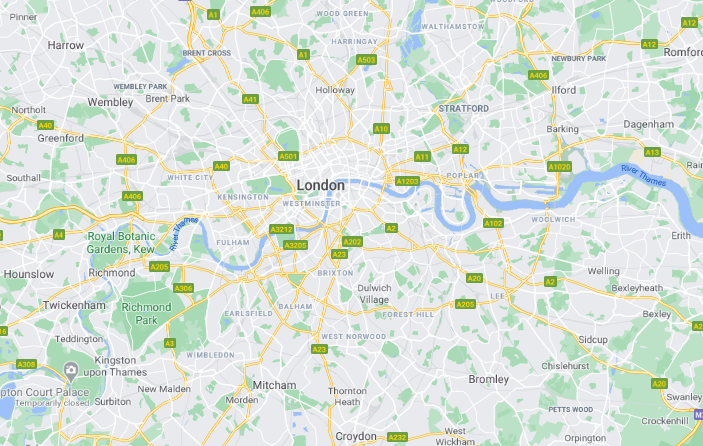The image size is (703, 446).
Task: Select the Dagenham place label
Action: point(648,124)
